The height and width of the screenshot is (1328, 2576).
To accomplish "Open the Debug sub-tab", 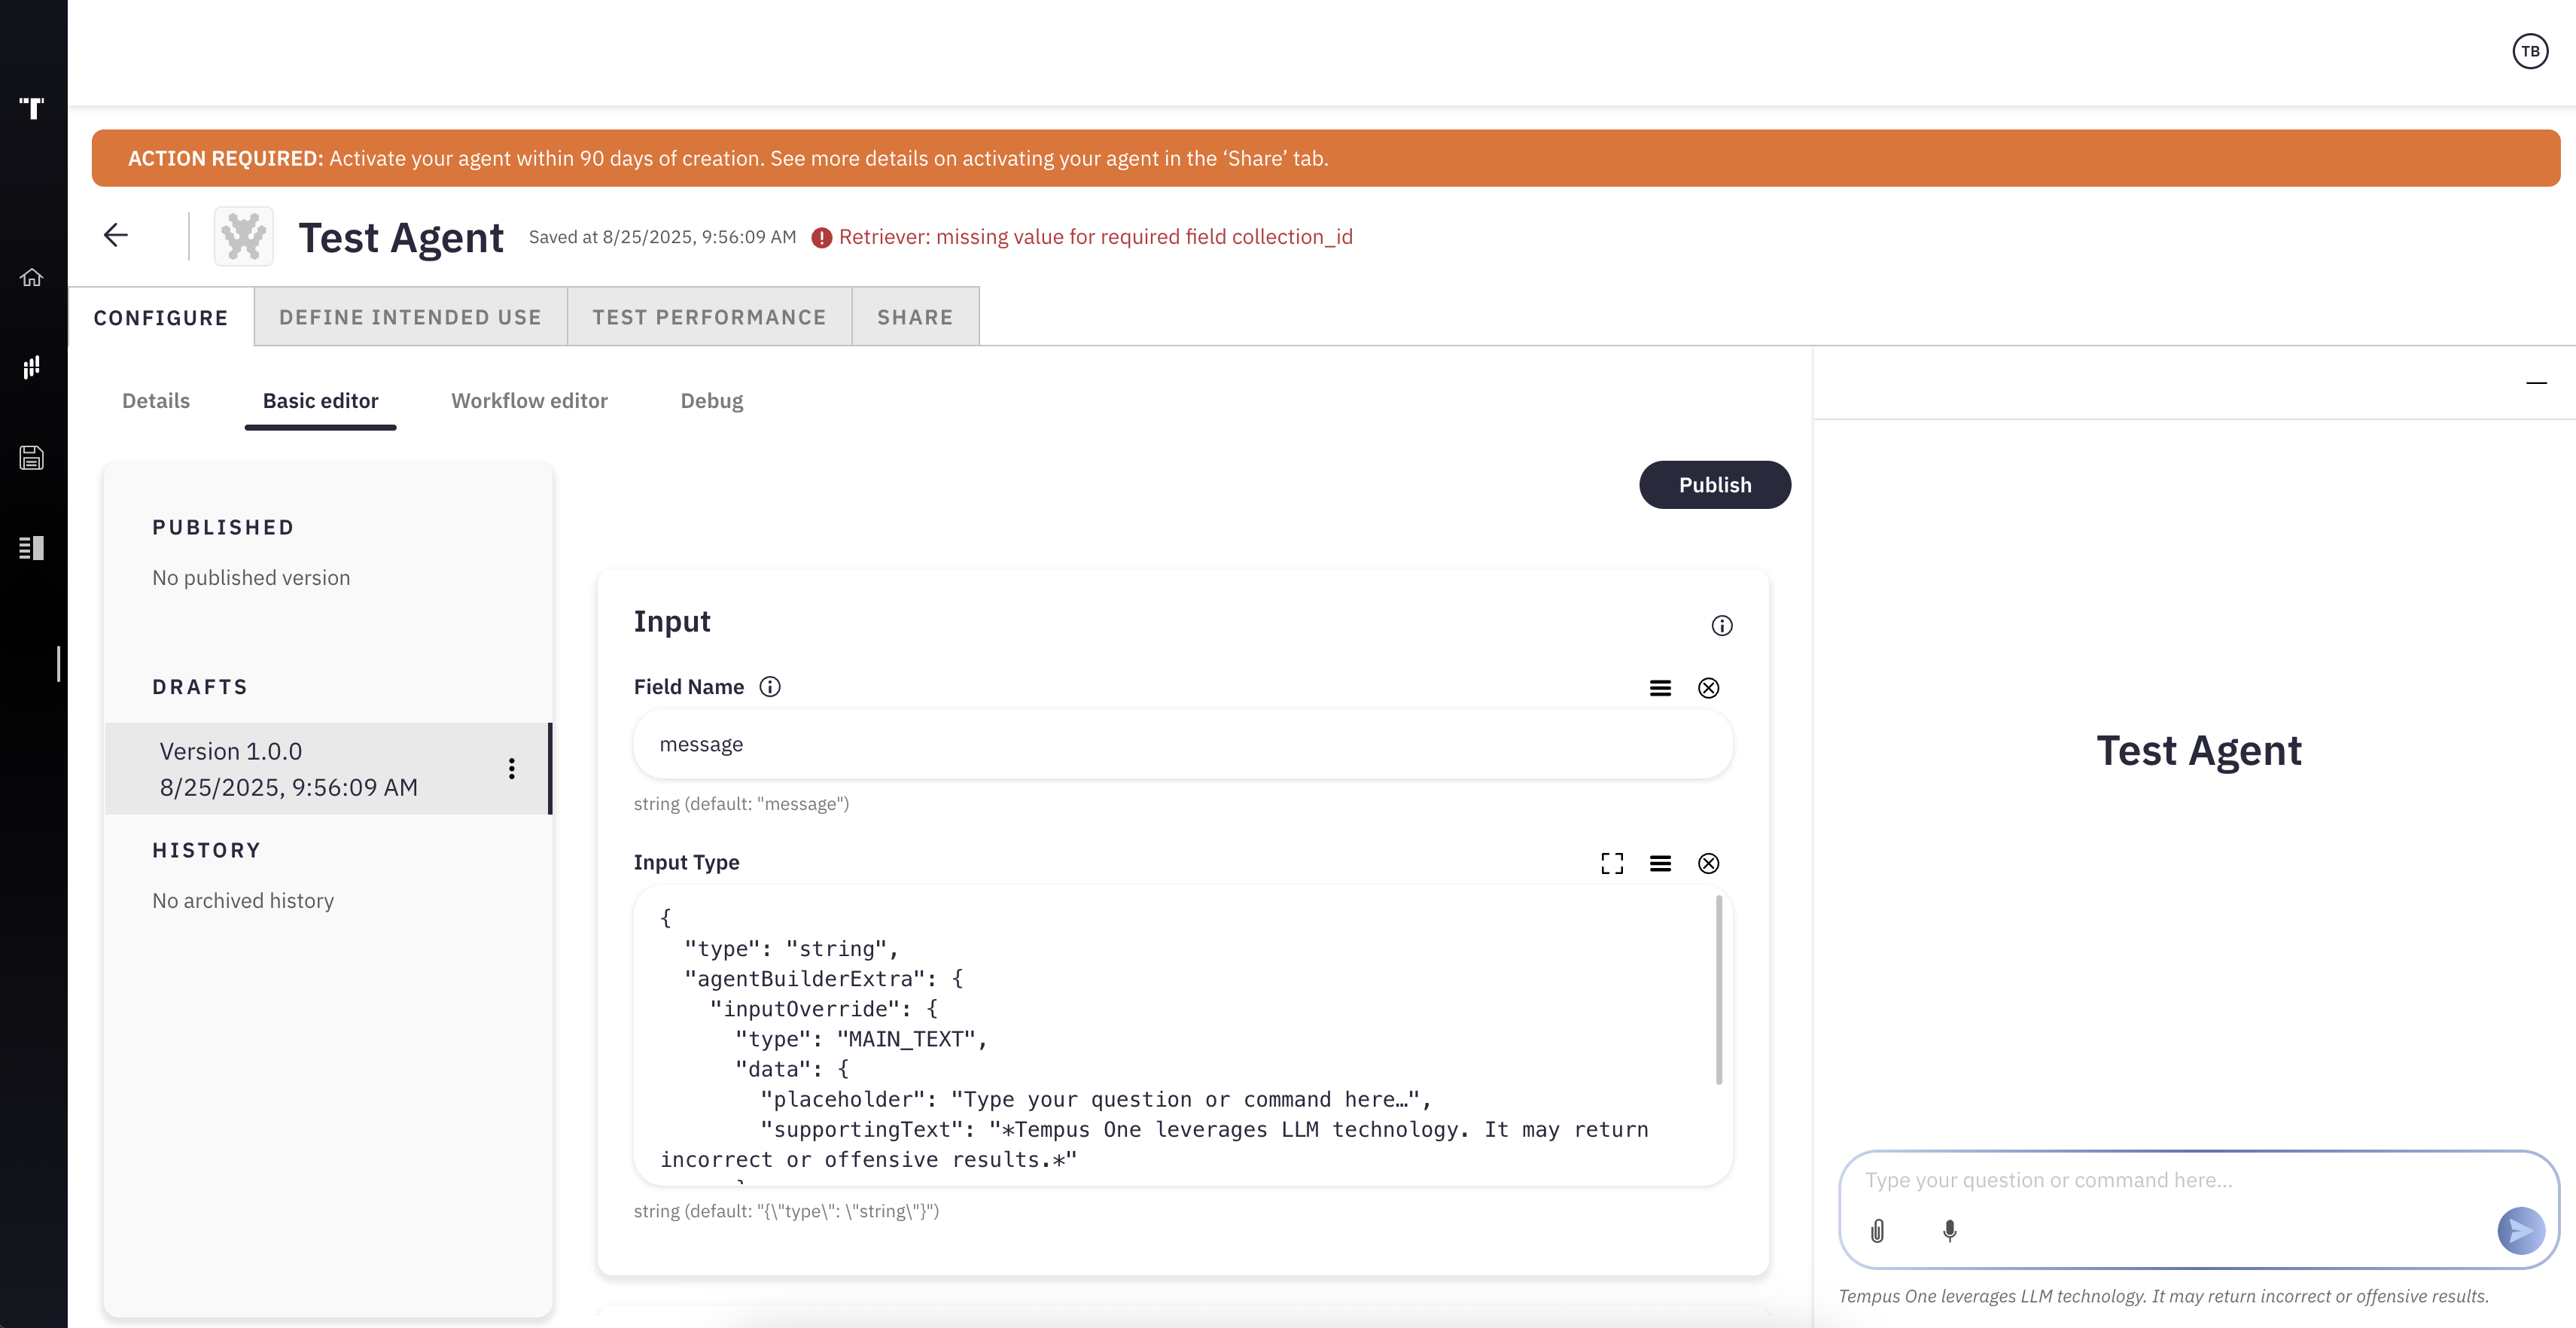I will [x=712, y=401].
